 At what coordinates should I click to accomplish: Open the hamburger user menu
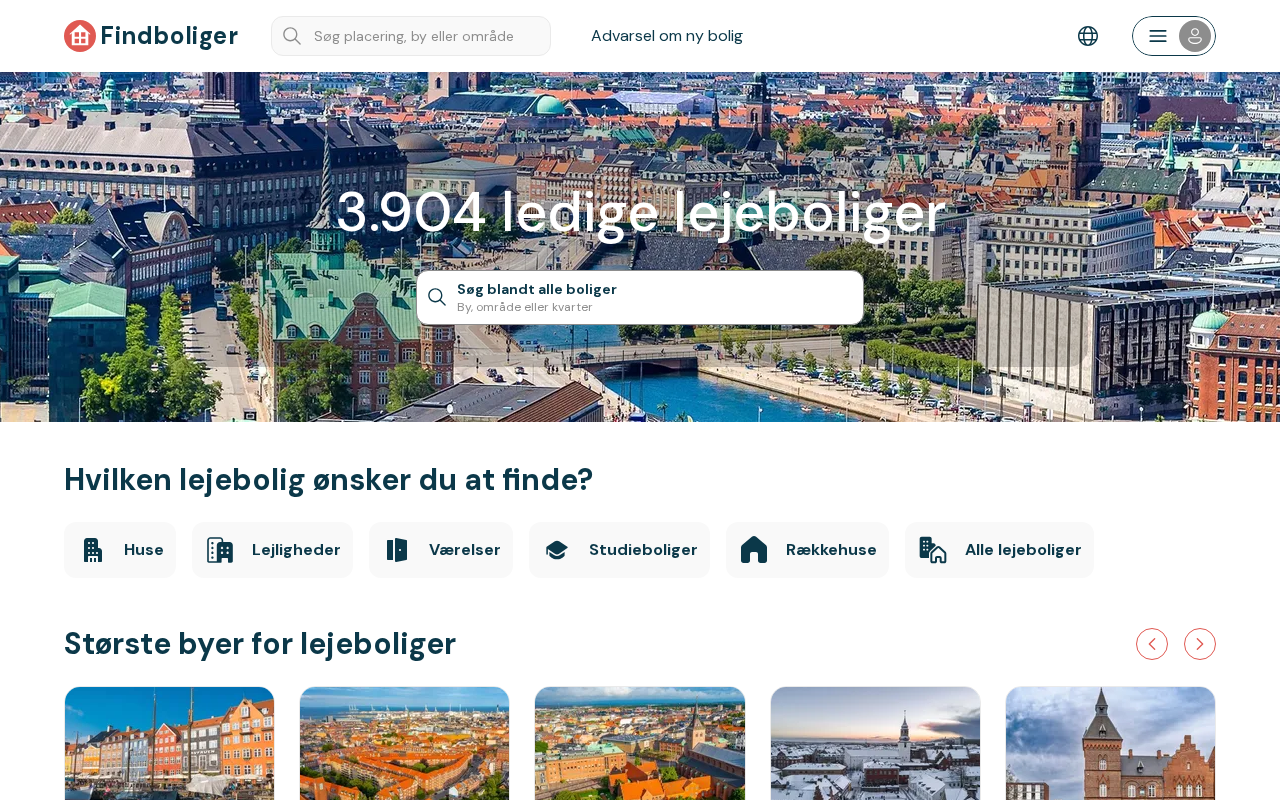[x=1158, y=36]
